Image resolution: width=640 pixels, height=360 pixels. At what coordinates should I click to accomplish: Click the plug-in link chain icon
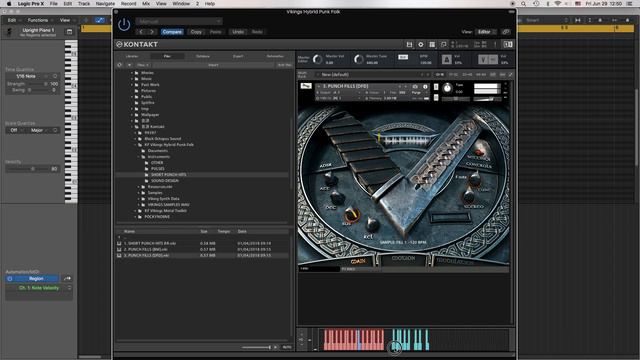tap(506, 32)
